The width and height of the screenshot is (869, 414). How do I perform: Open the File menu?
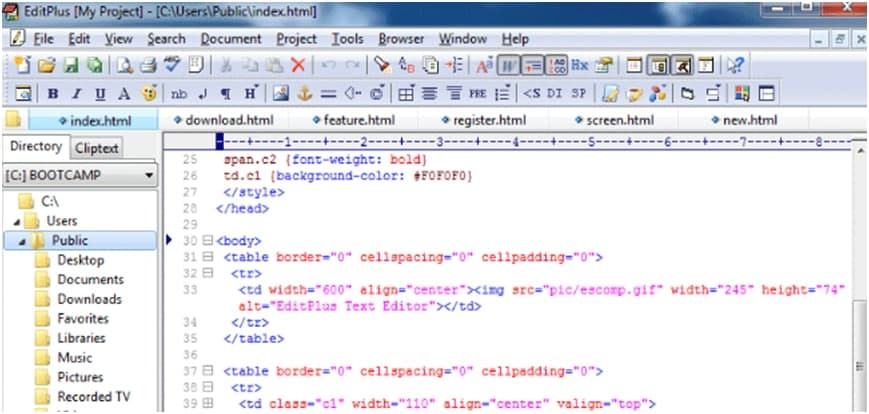click(43, 39)
